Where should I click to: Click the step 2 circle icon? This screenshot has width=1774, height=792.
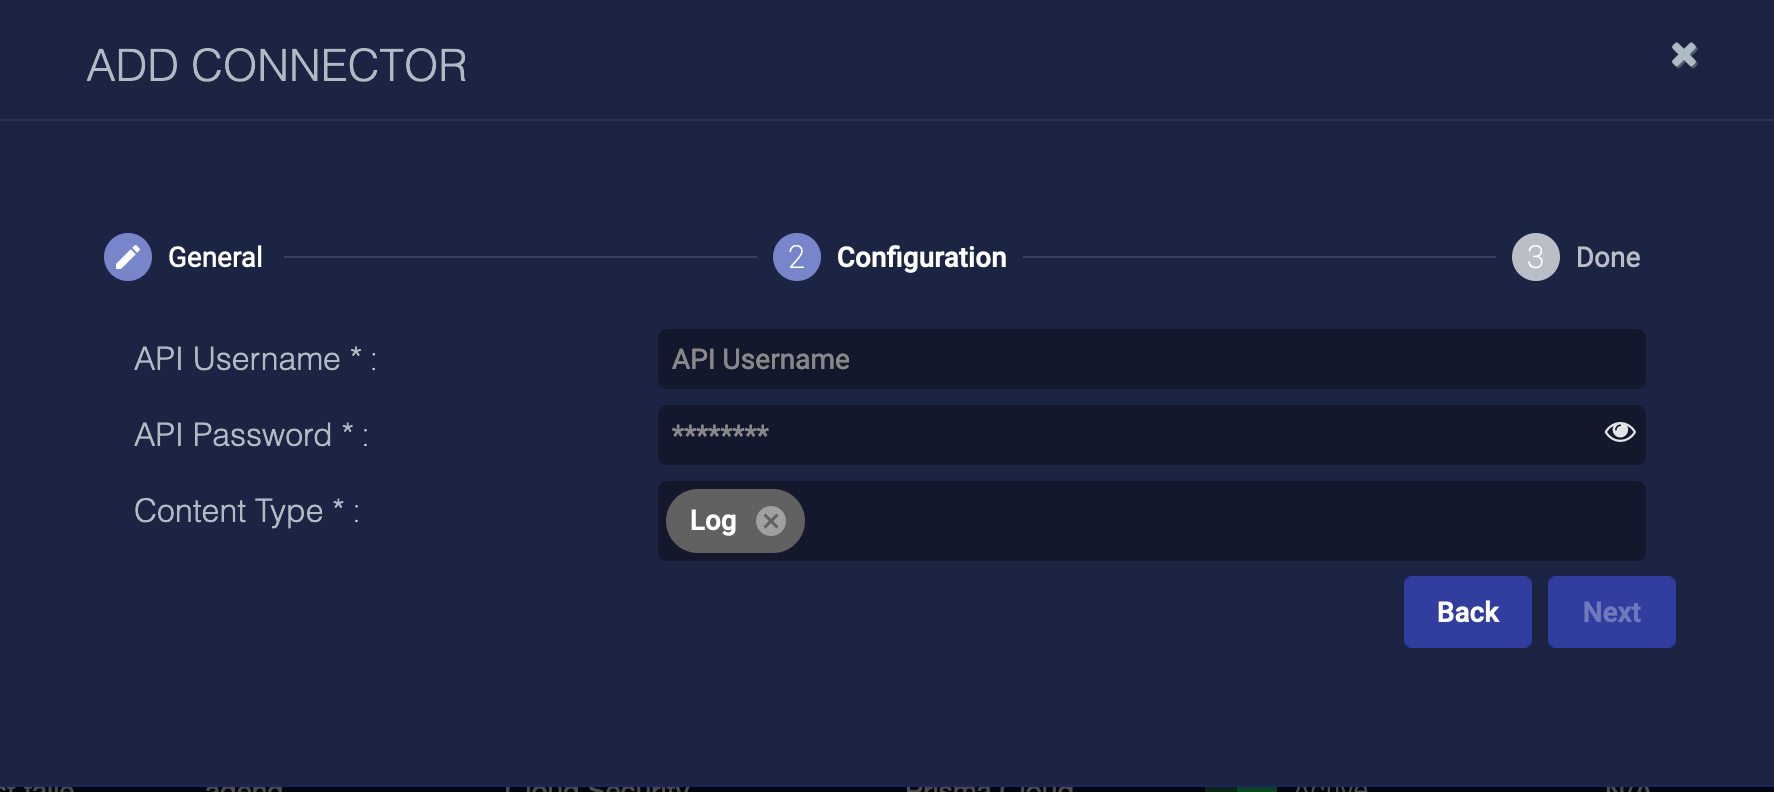(796, 258)
